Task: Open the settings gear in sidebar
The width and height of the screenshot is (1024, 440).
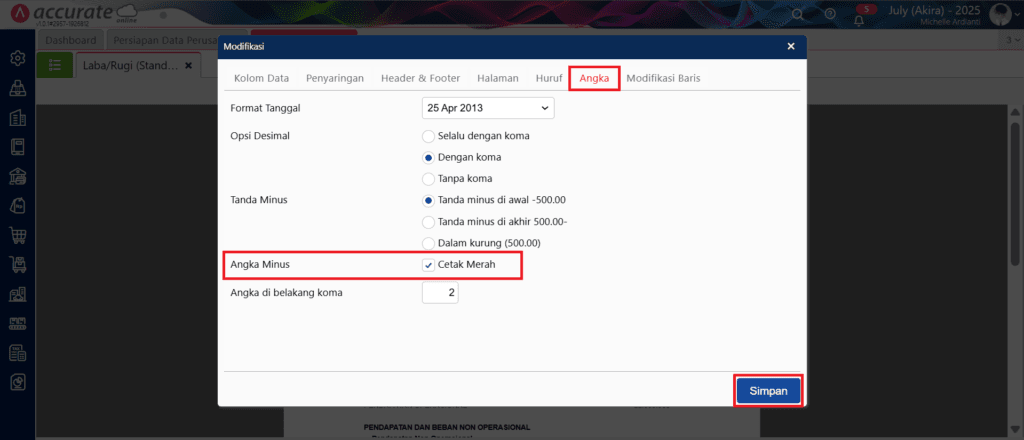Action: (17, 58)
